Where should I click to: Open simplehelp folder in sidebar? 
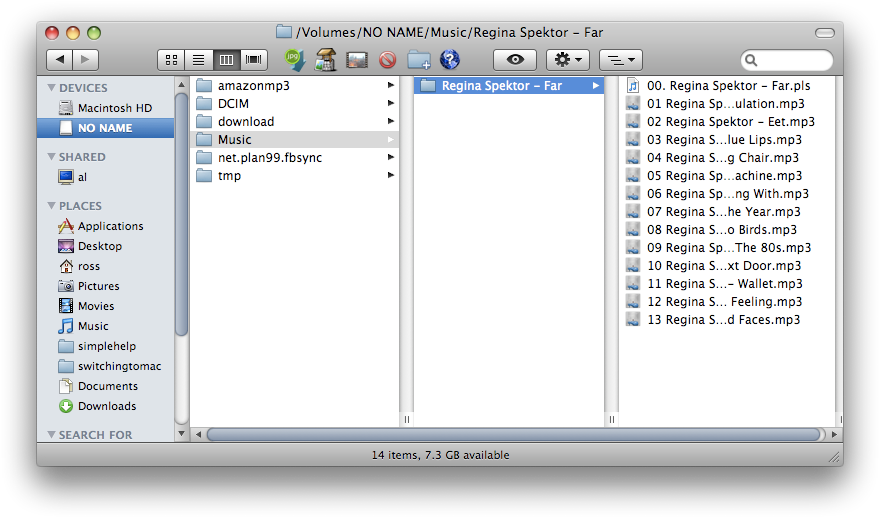coord(105,346)
